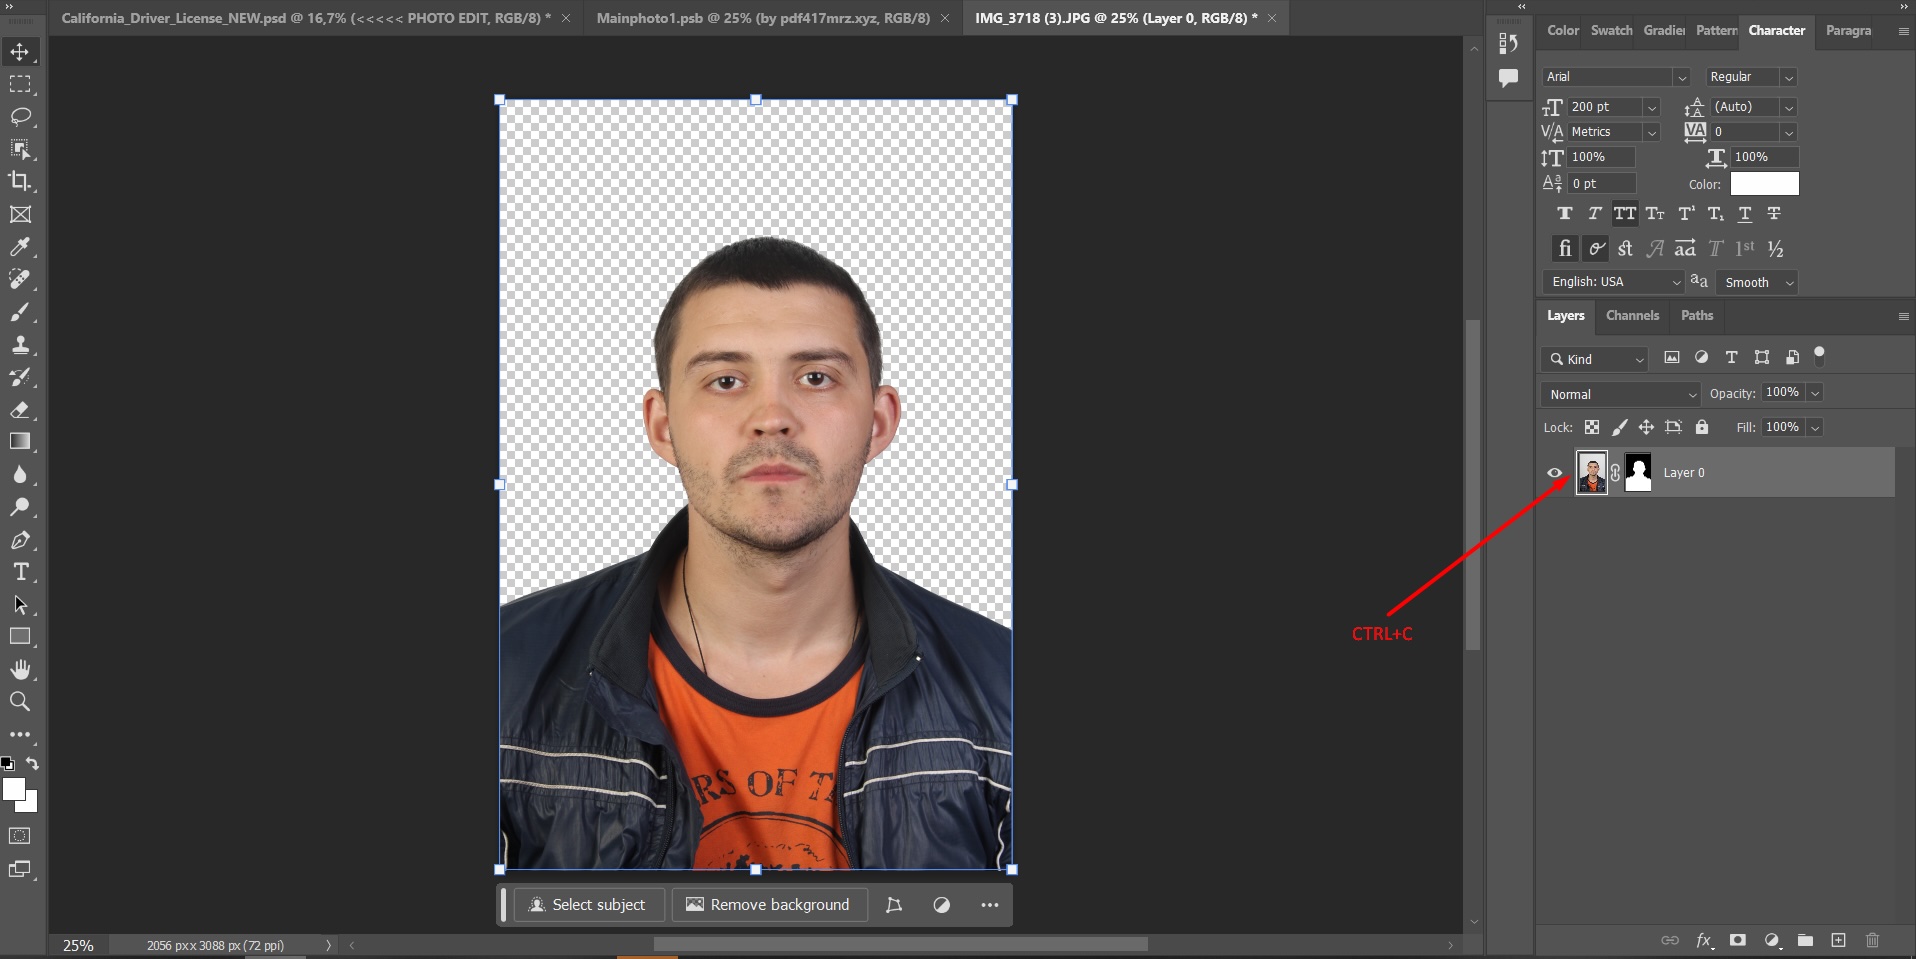Image resolution: width=1916 pixels, height=959 pixels.
Task: Select the Zoom tool
Action: (x=20, y=702)
